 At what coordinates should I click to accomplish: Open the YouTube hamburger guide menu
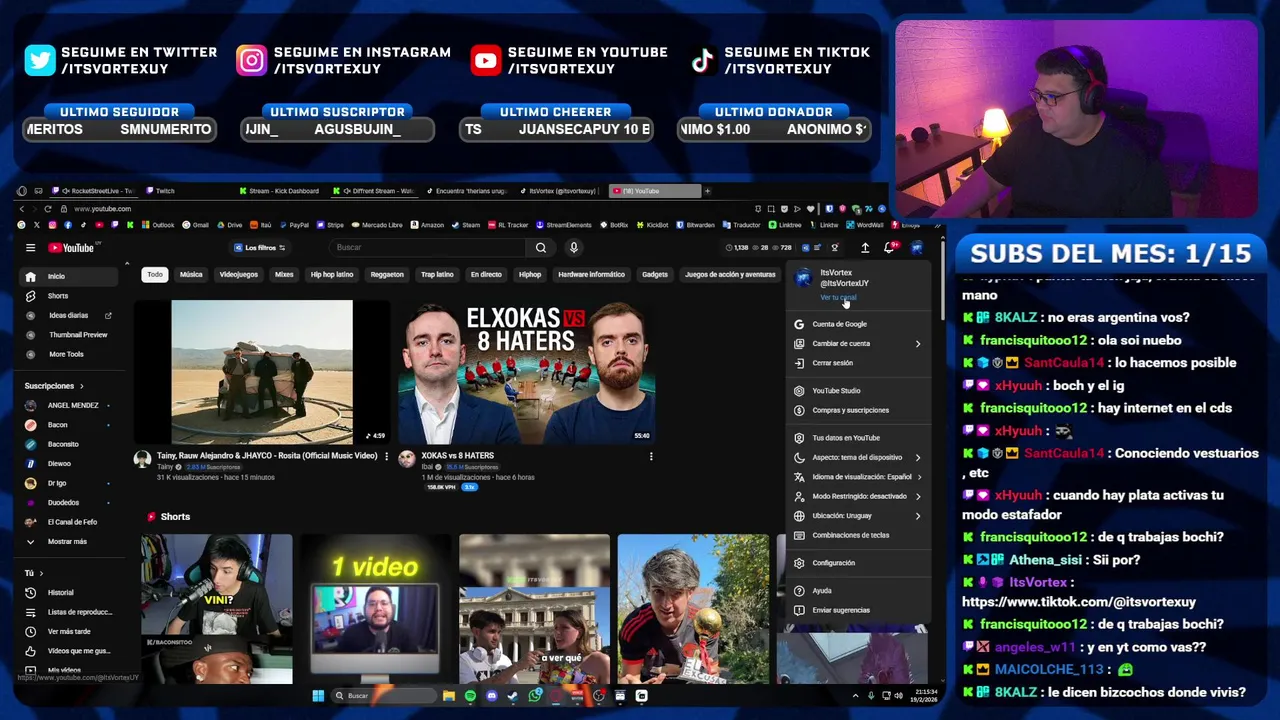pyautogui.click(x=30, y=248)
